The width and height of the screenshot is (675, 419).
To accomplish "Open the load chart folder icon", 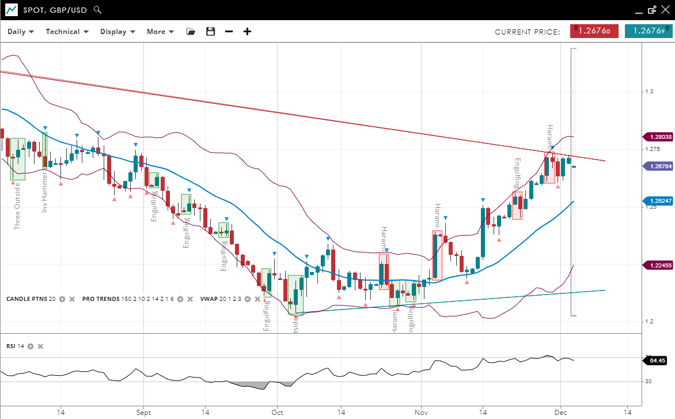I will (x=191, y=32).
